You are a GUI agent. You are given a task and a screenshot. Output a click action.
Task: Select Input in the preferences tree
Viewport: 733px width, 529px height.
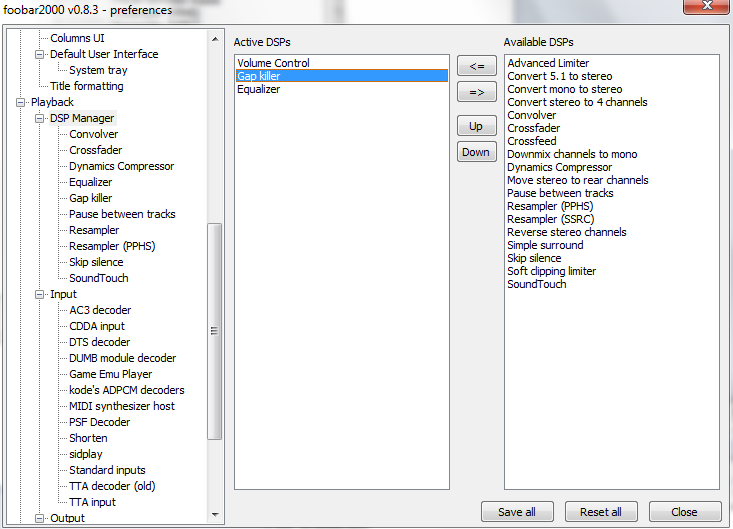64,294
